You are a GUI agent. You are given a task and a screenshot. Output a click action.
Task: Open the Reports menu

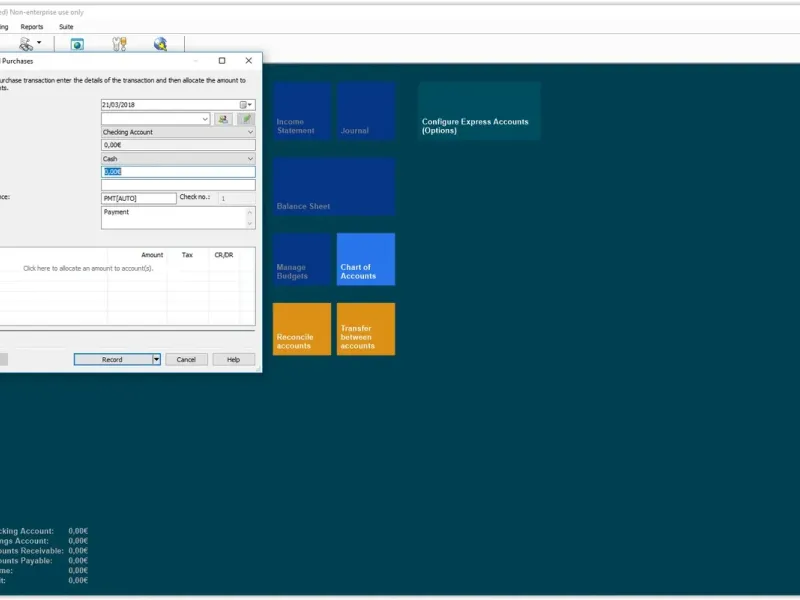click(x=32, y=27)
